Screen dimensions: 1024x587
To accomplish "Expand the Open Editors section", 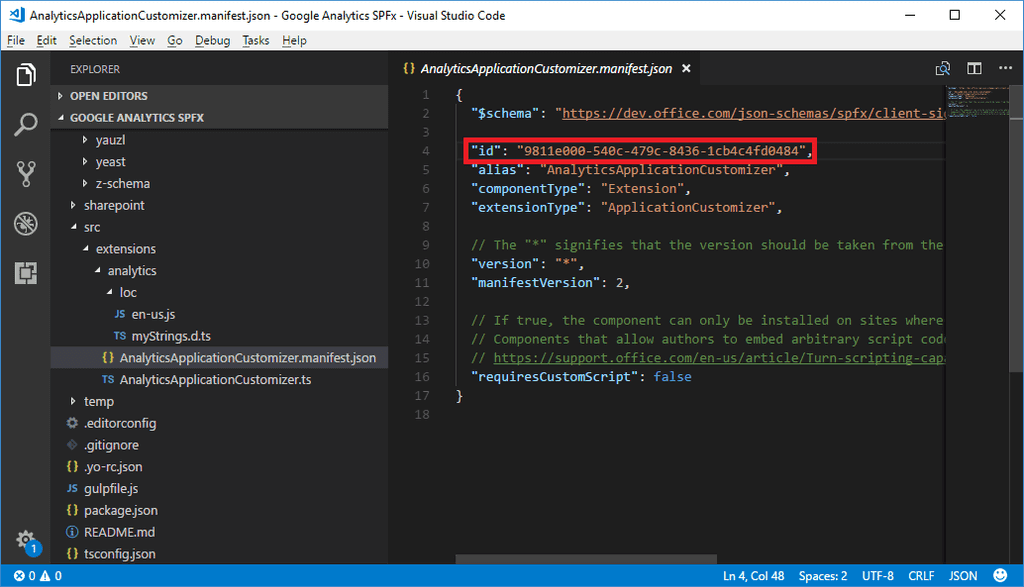I will pos(108,96).
